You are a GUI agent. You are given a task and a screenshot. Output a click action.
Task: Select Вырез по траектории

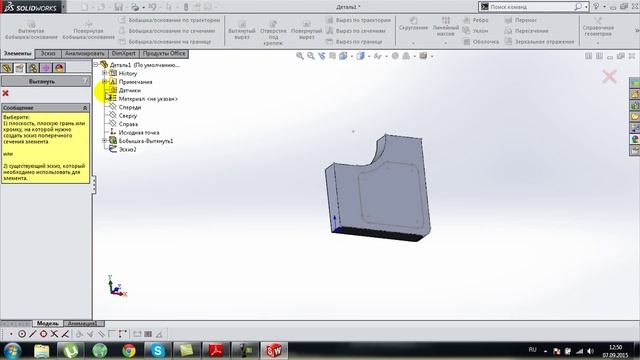point(358,20)
